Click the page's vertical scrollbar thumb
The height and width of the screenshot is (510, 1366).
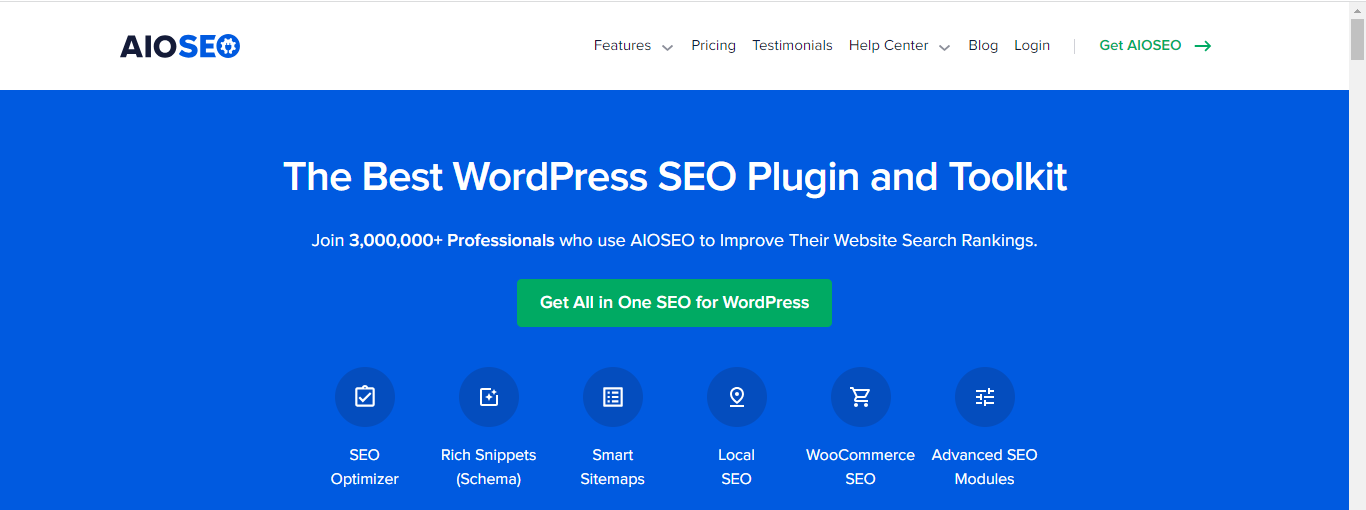point(1357,39)
